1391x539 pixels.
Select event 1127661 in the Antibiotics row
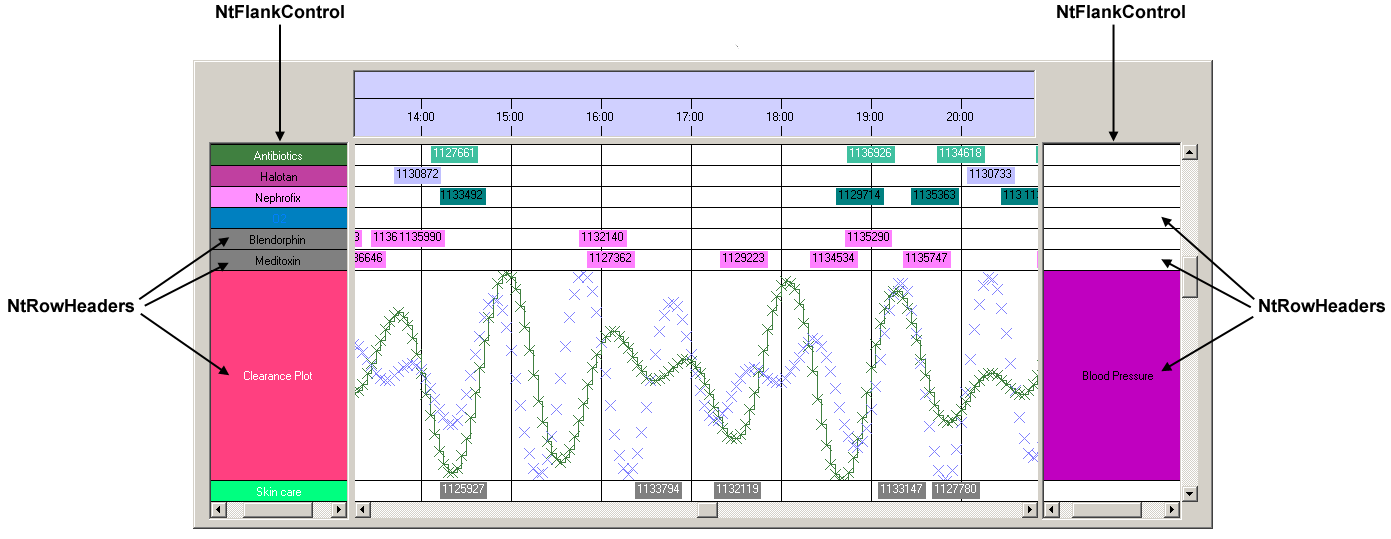pyautogui.click(x=454, y=154)
